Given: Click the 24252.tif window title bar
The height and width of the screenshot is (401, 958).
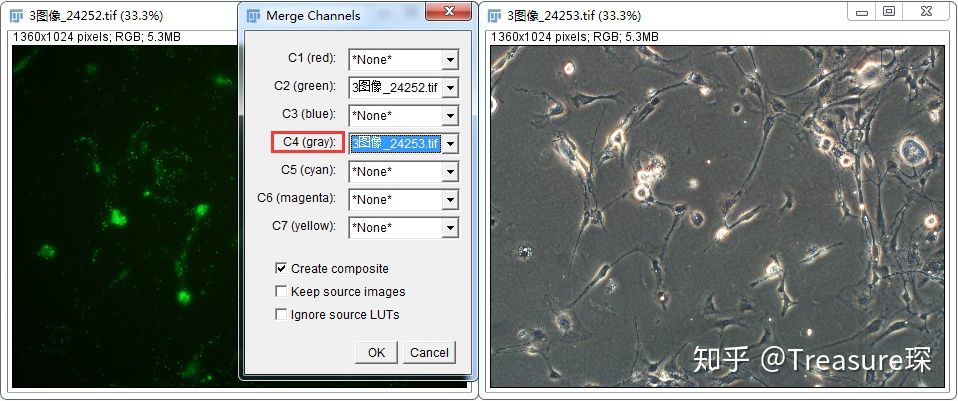Looking at the screenshot, I should point(122,15).
